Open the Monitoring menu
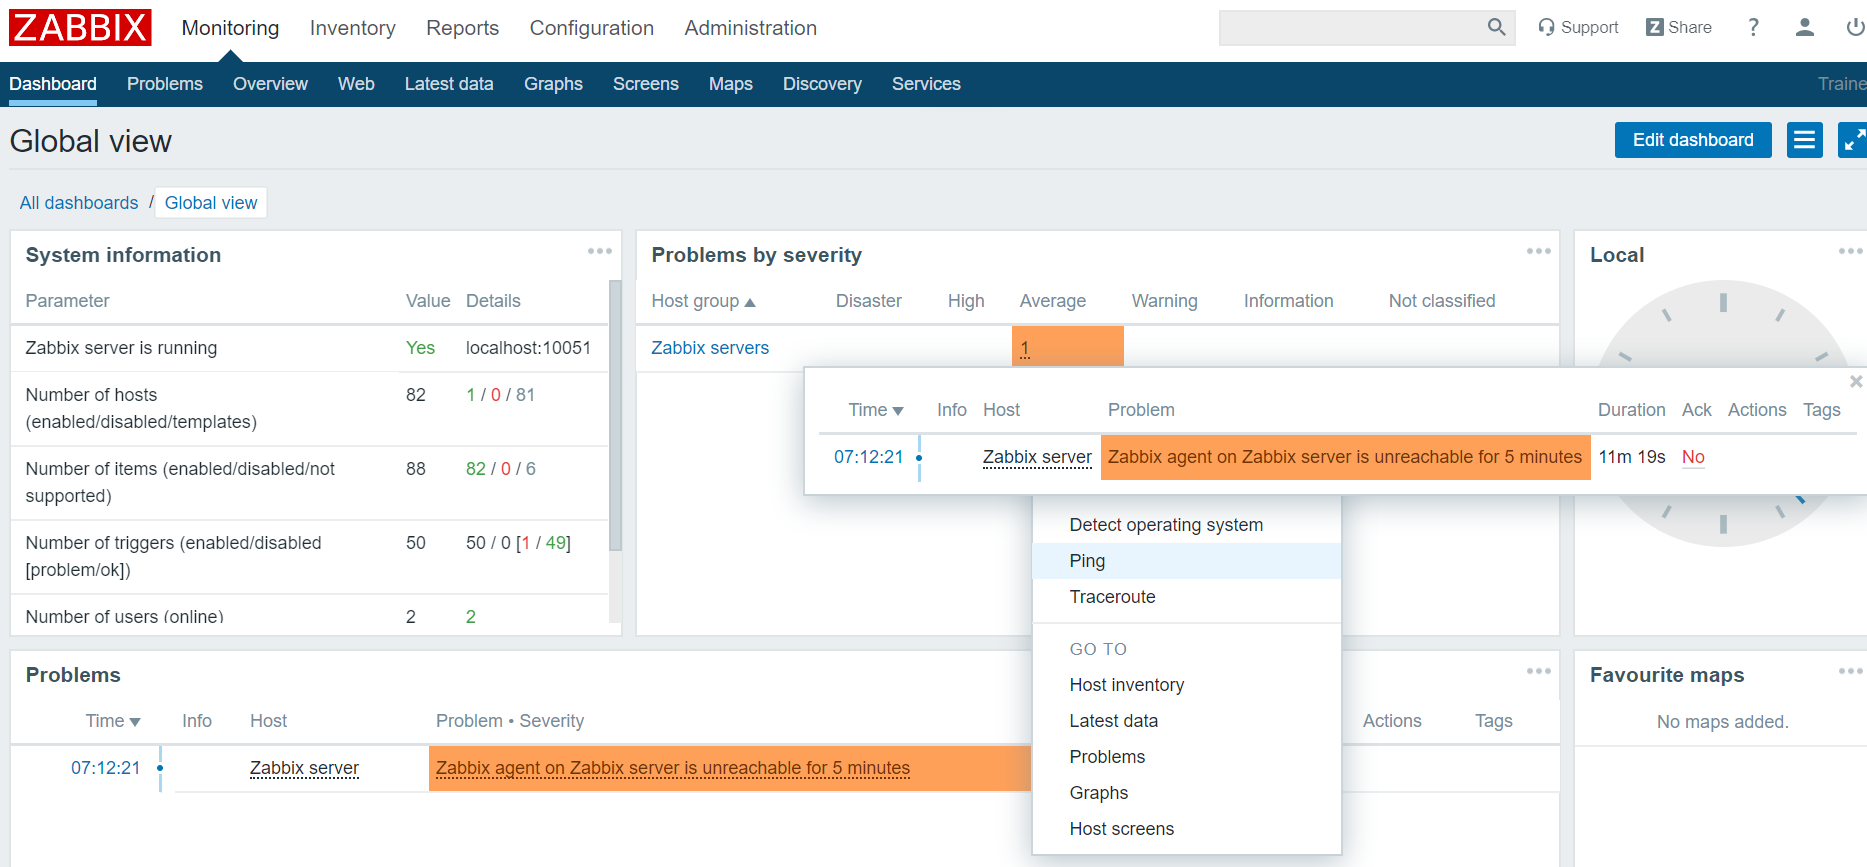Viewport: 1867px width, 867px height. coord(230,28)
